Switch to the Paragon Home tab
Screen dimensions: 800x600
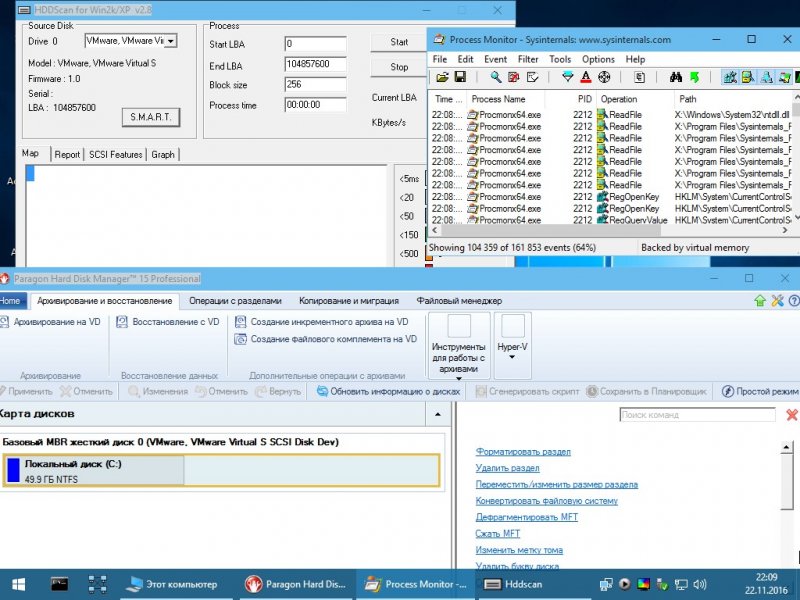pos(10,301)
